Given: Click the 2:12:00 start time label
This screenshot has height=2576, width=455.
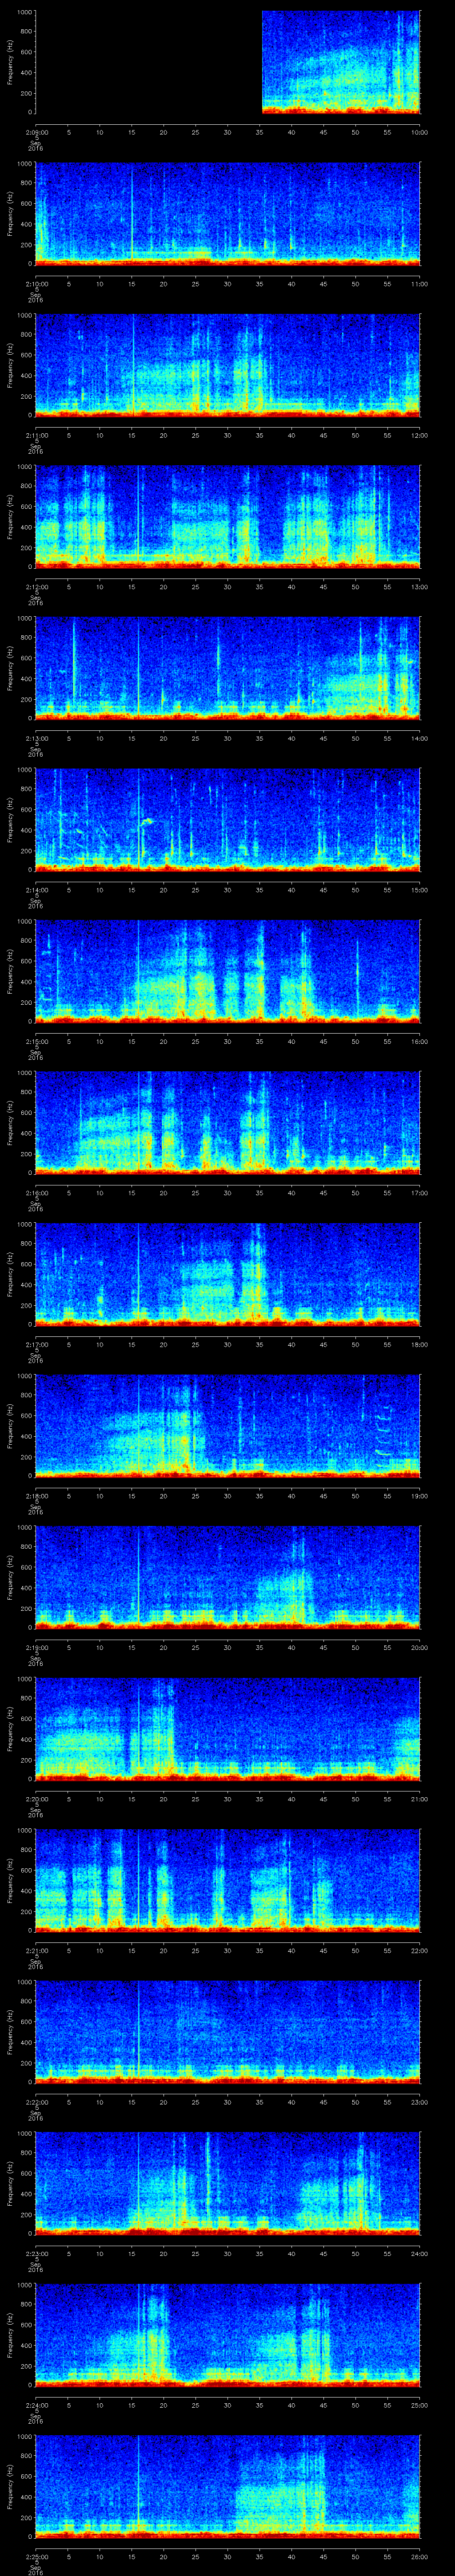Looking at the screenshot, I should 36,586.
